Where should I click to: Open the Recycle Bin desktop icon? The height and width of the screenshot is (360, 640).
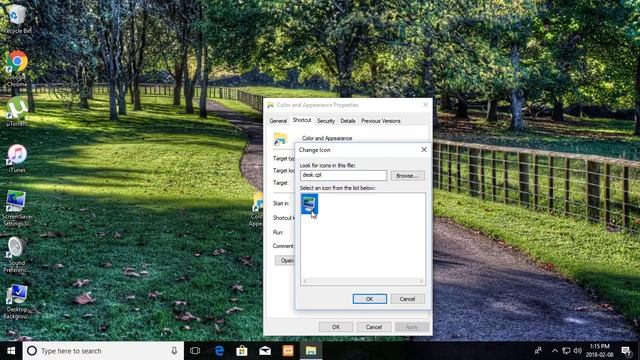[16, 19]
